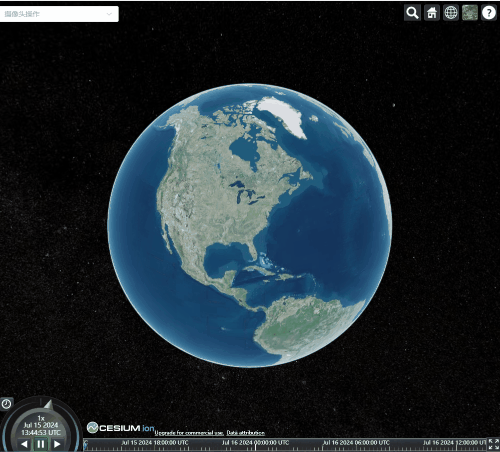
Task: Click the Cesium ion logo
Action: click(x=120, y=428)
